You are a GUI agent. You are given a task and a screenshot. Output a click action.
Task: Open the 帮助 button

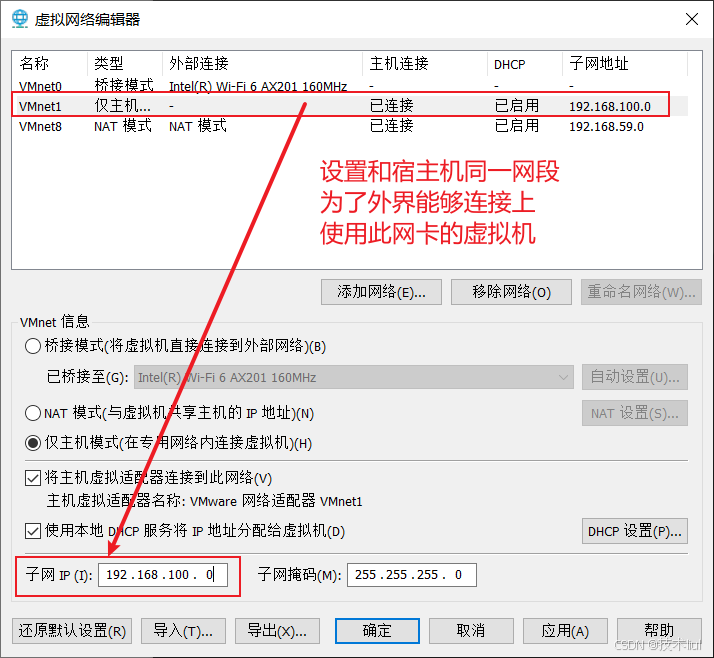tap(659, 631)
